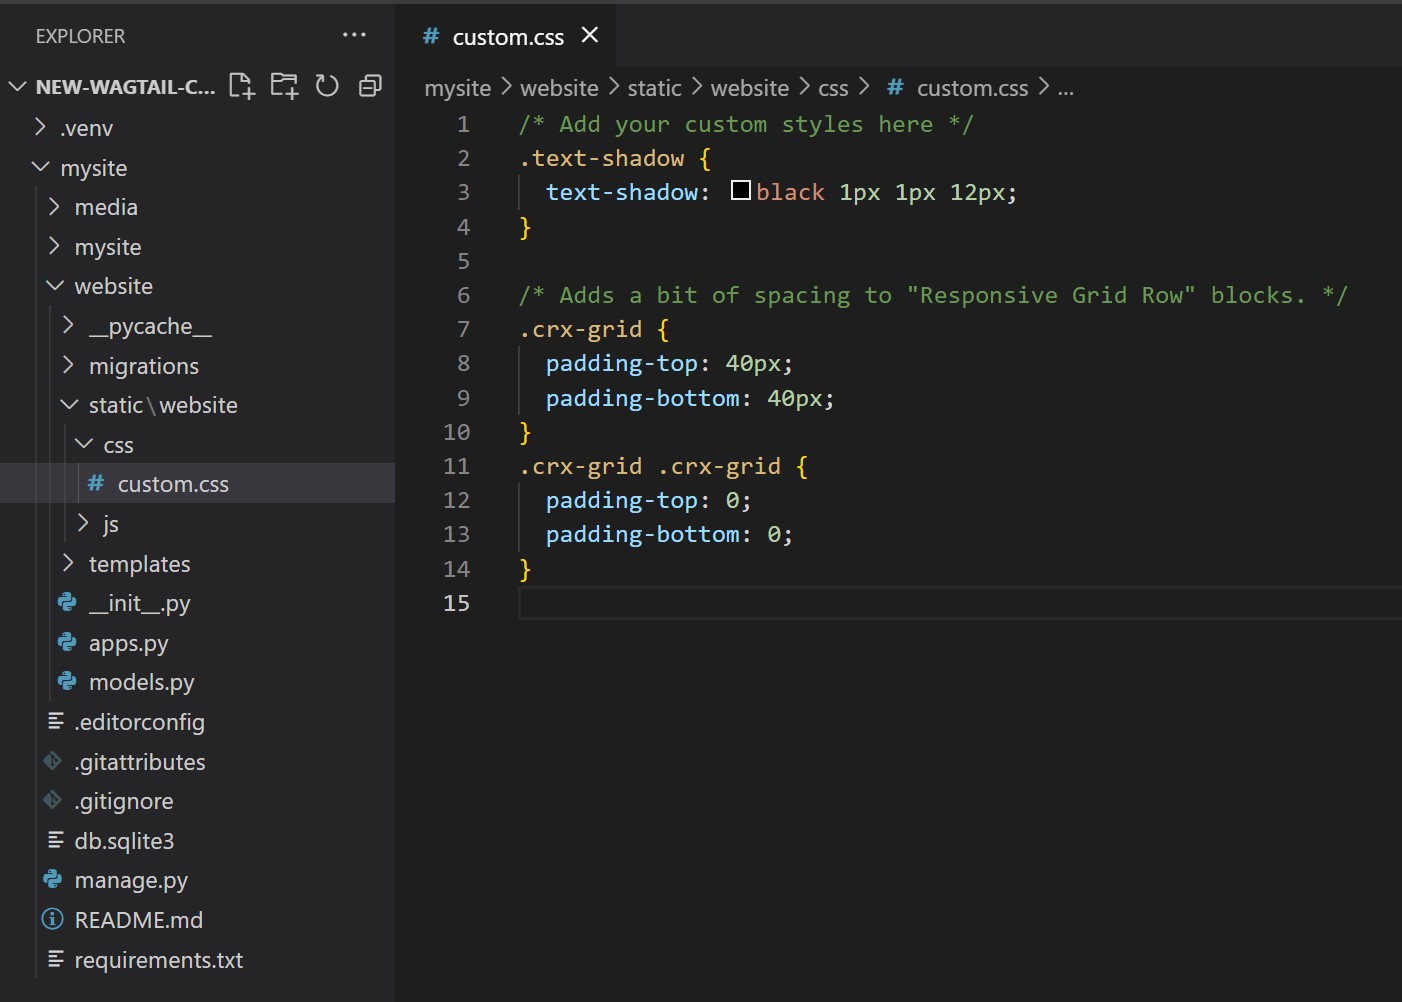Open the models.py file
This screenshot has width=1402, height=1002.
click(x=141, y=683)
